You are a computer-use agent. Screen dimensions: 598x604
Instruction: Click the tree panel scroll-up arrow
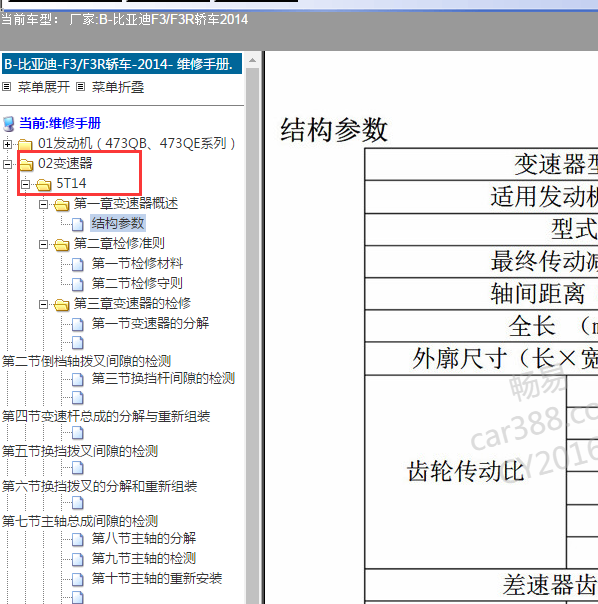click(x=252, y=60)
